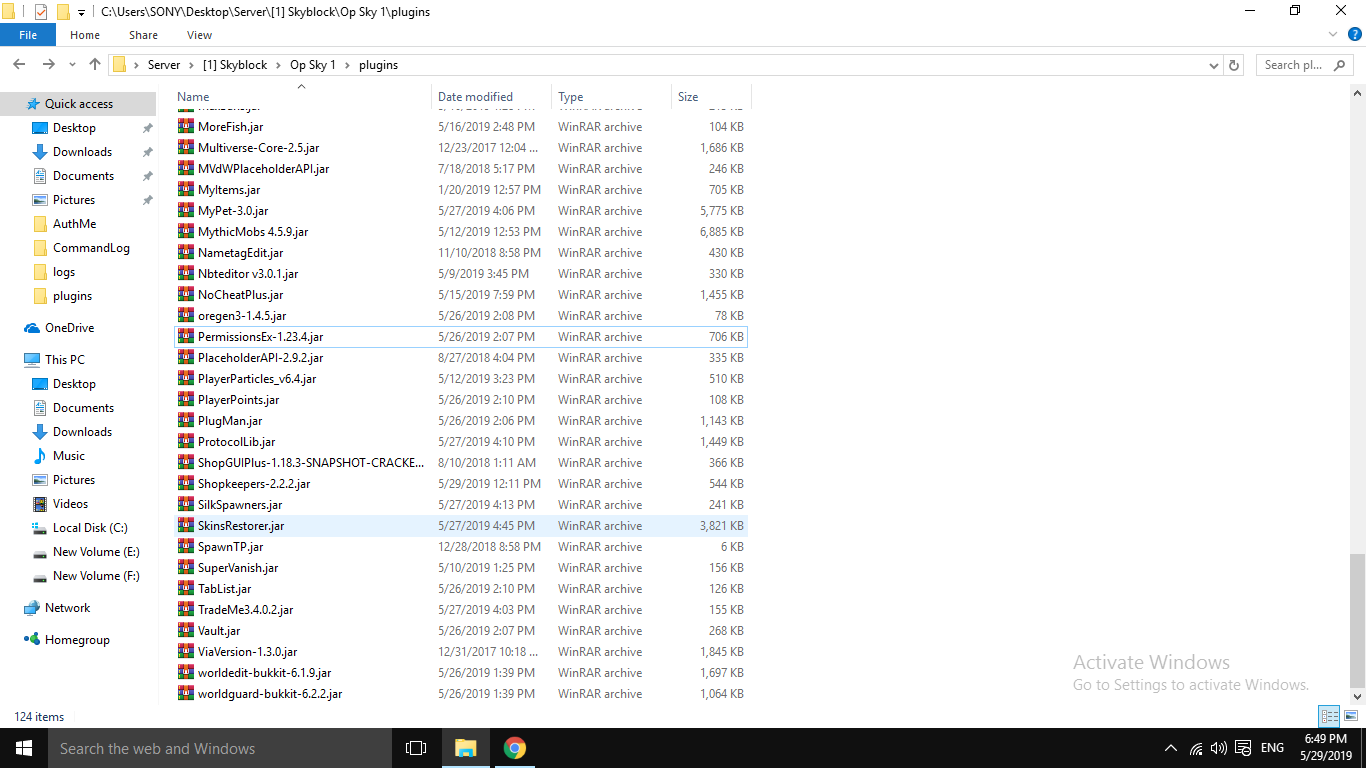
Task: Click the ProtocolLib.jar file icon
Action: tap(186, 442)
